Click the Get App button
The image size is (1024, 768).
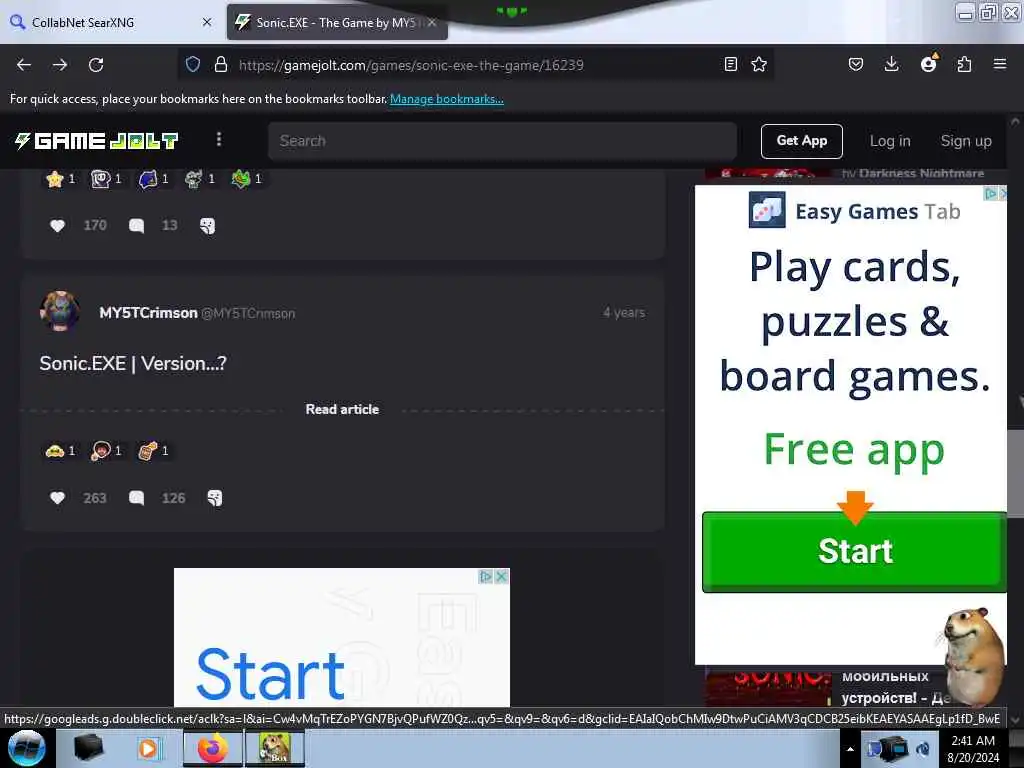point(801,140)
